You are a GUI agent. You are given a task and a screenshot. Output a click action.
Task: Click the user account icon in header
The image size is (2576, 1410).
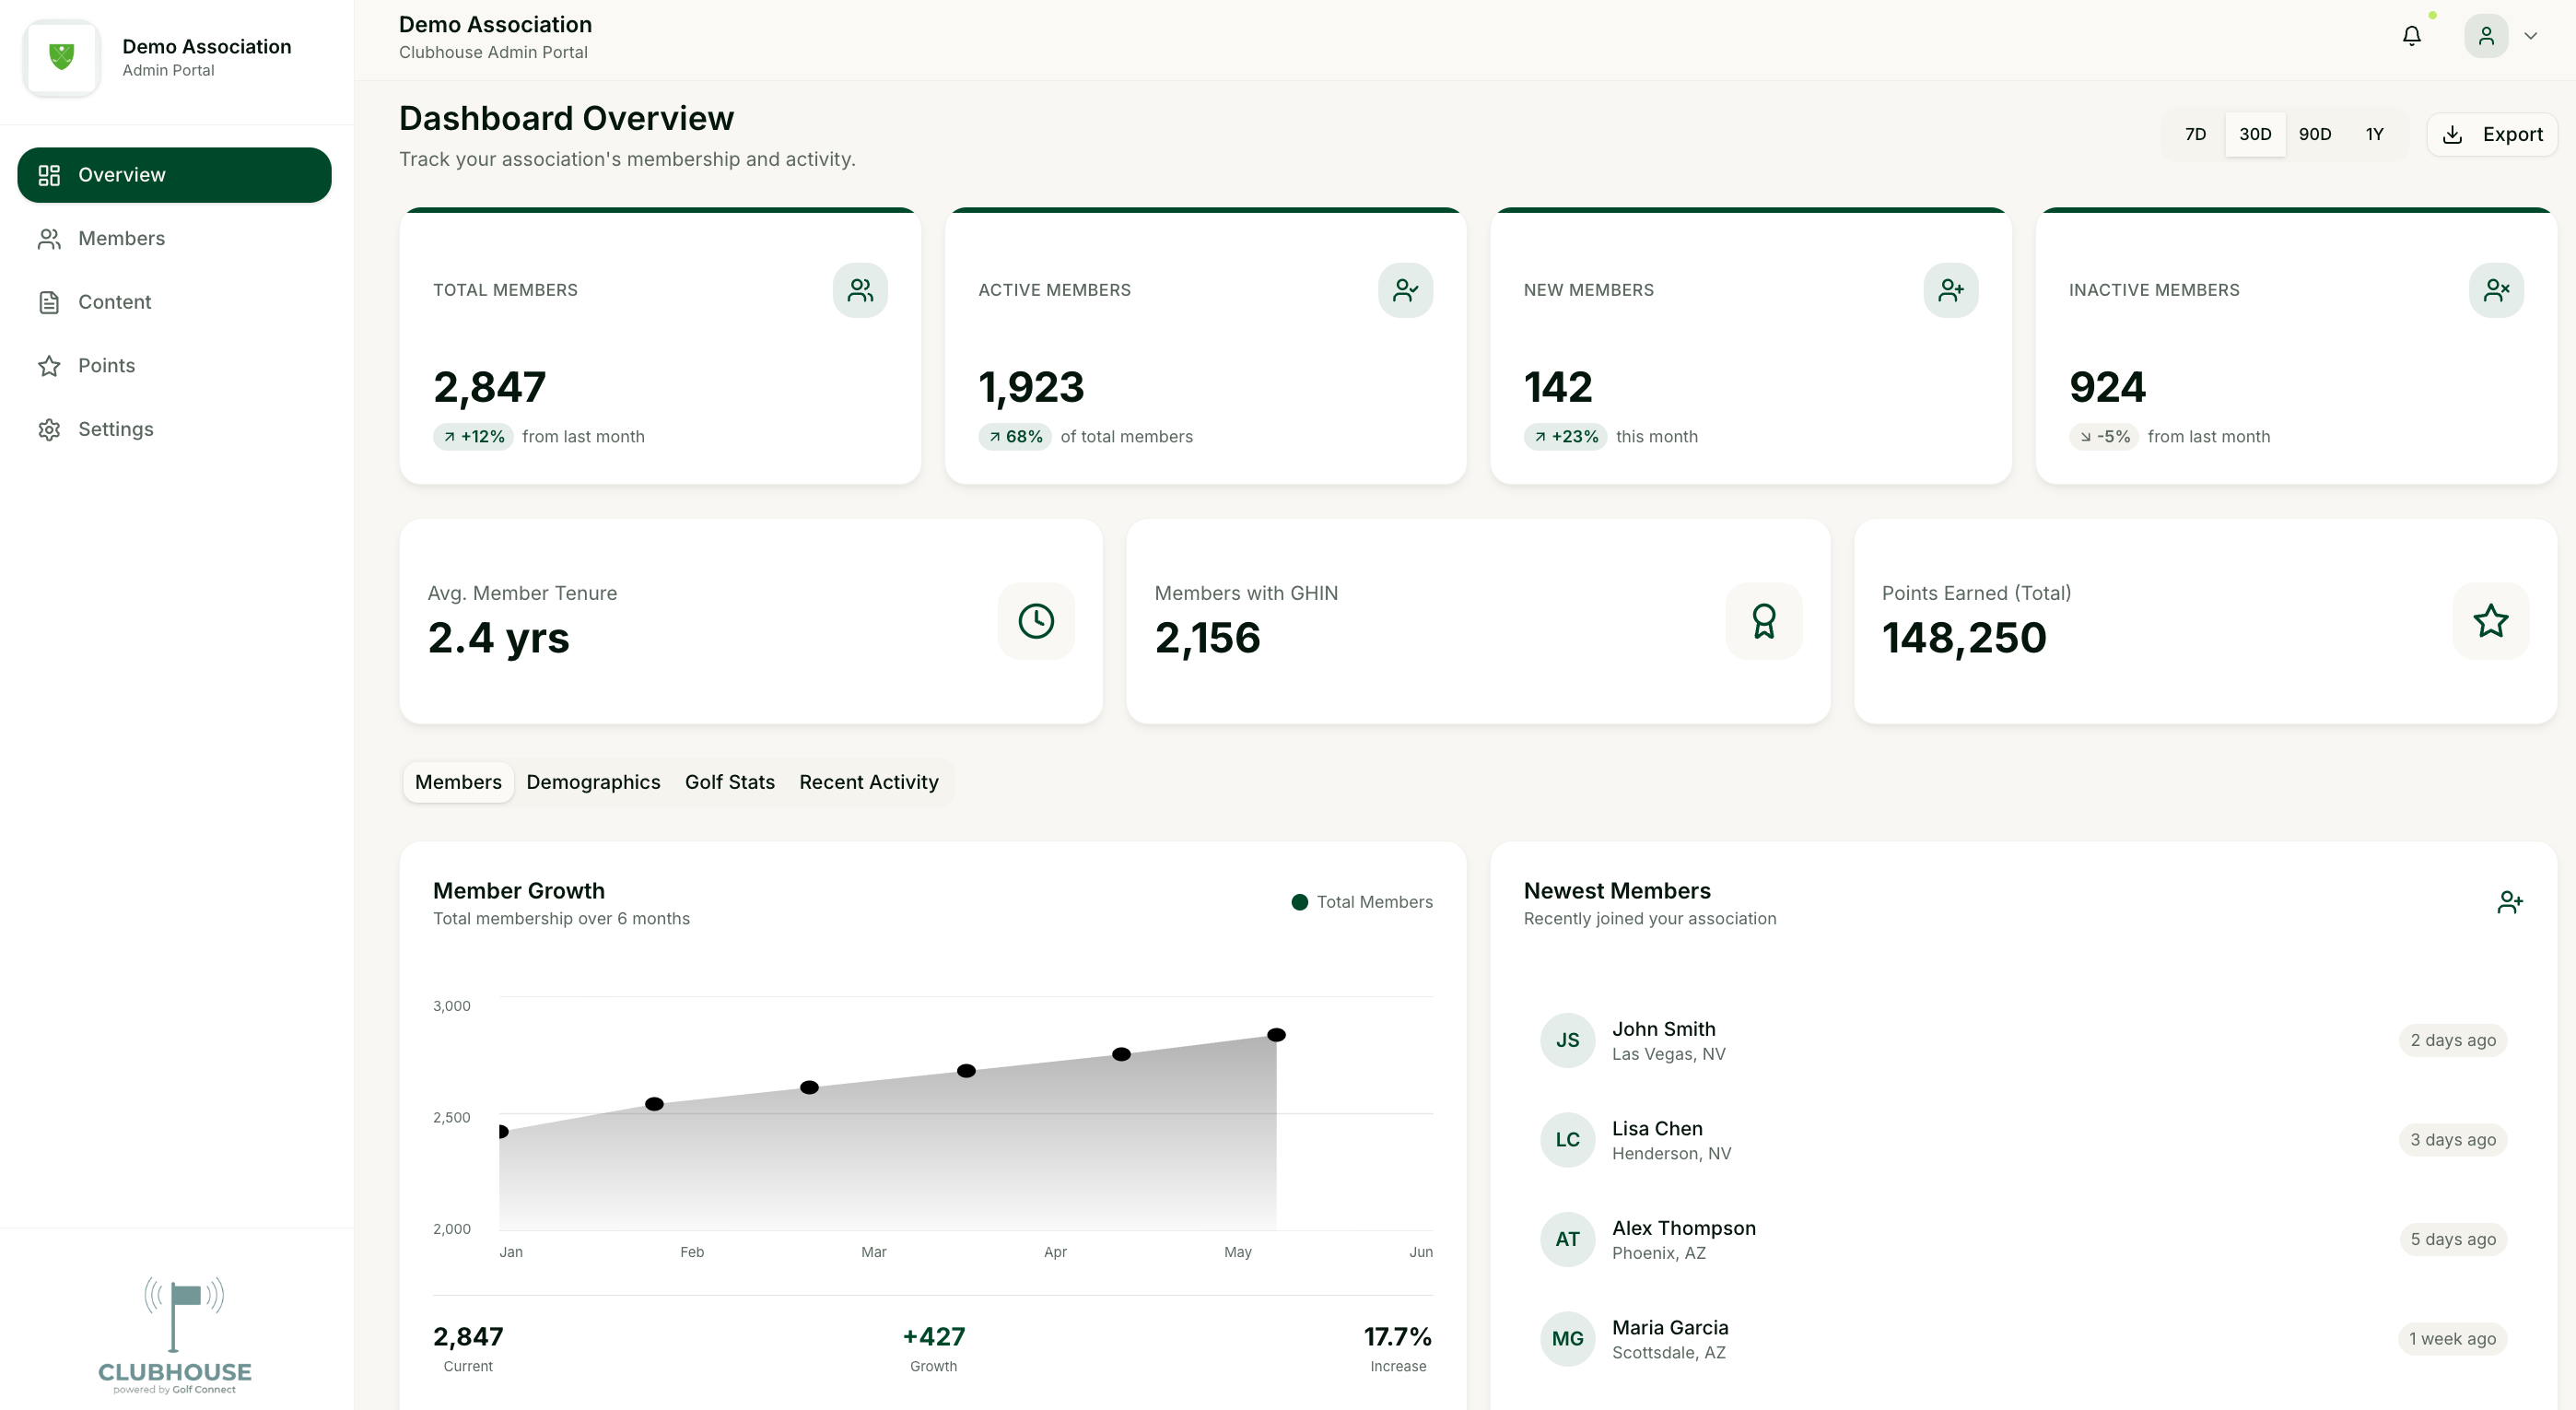2487,34
